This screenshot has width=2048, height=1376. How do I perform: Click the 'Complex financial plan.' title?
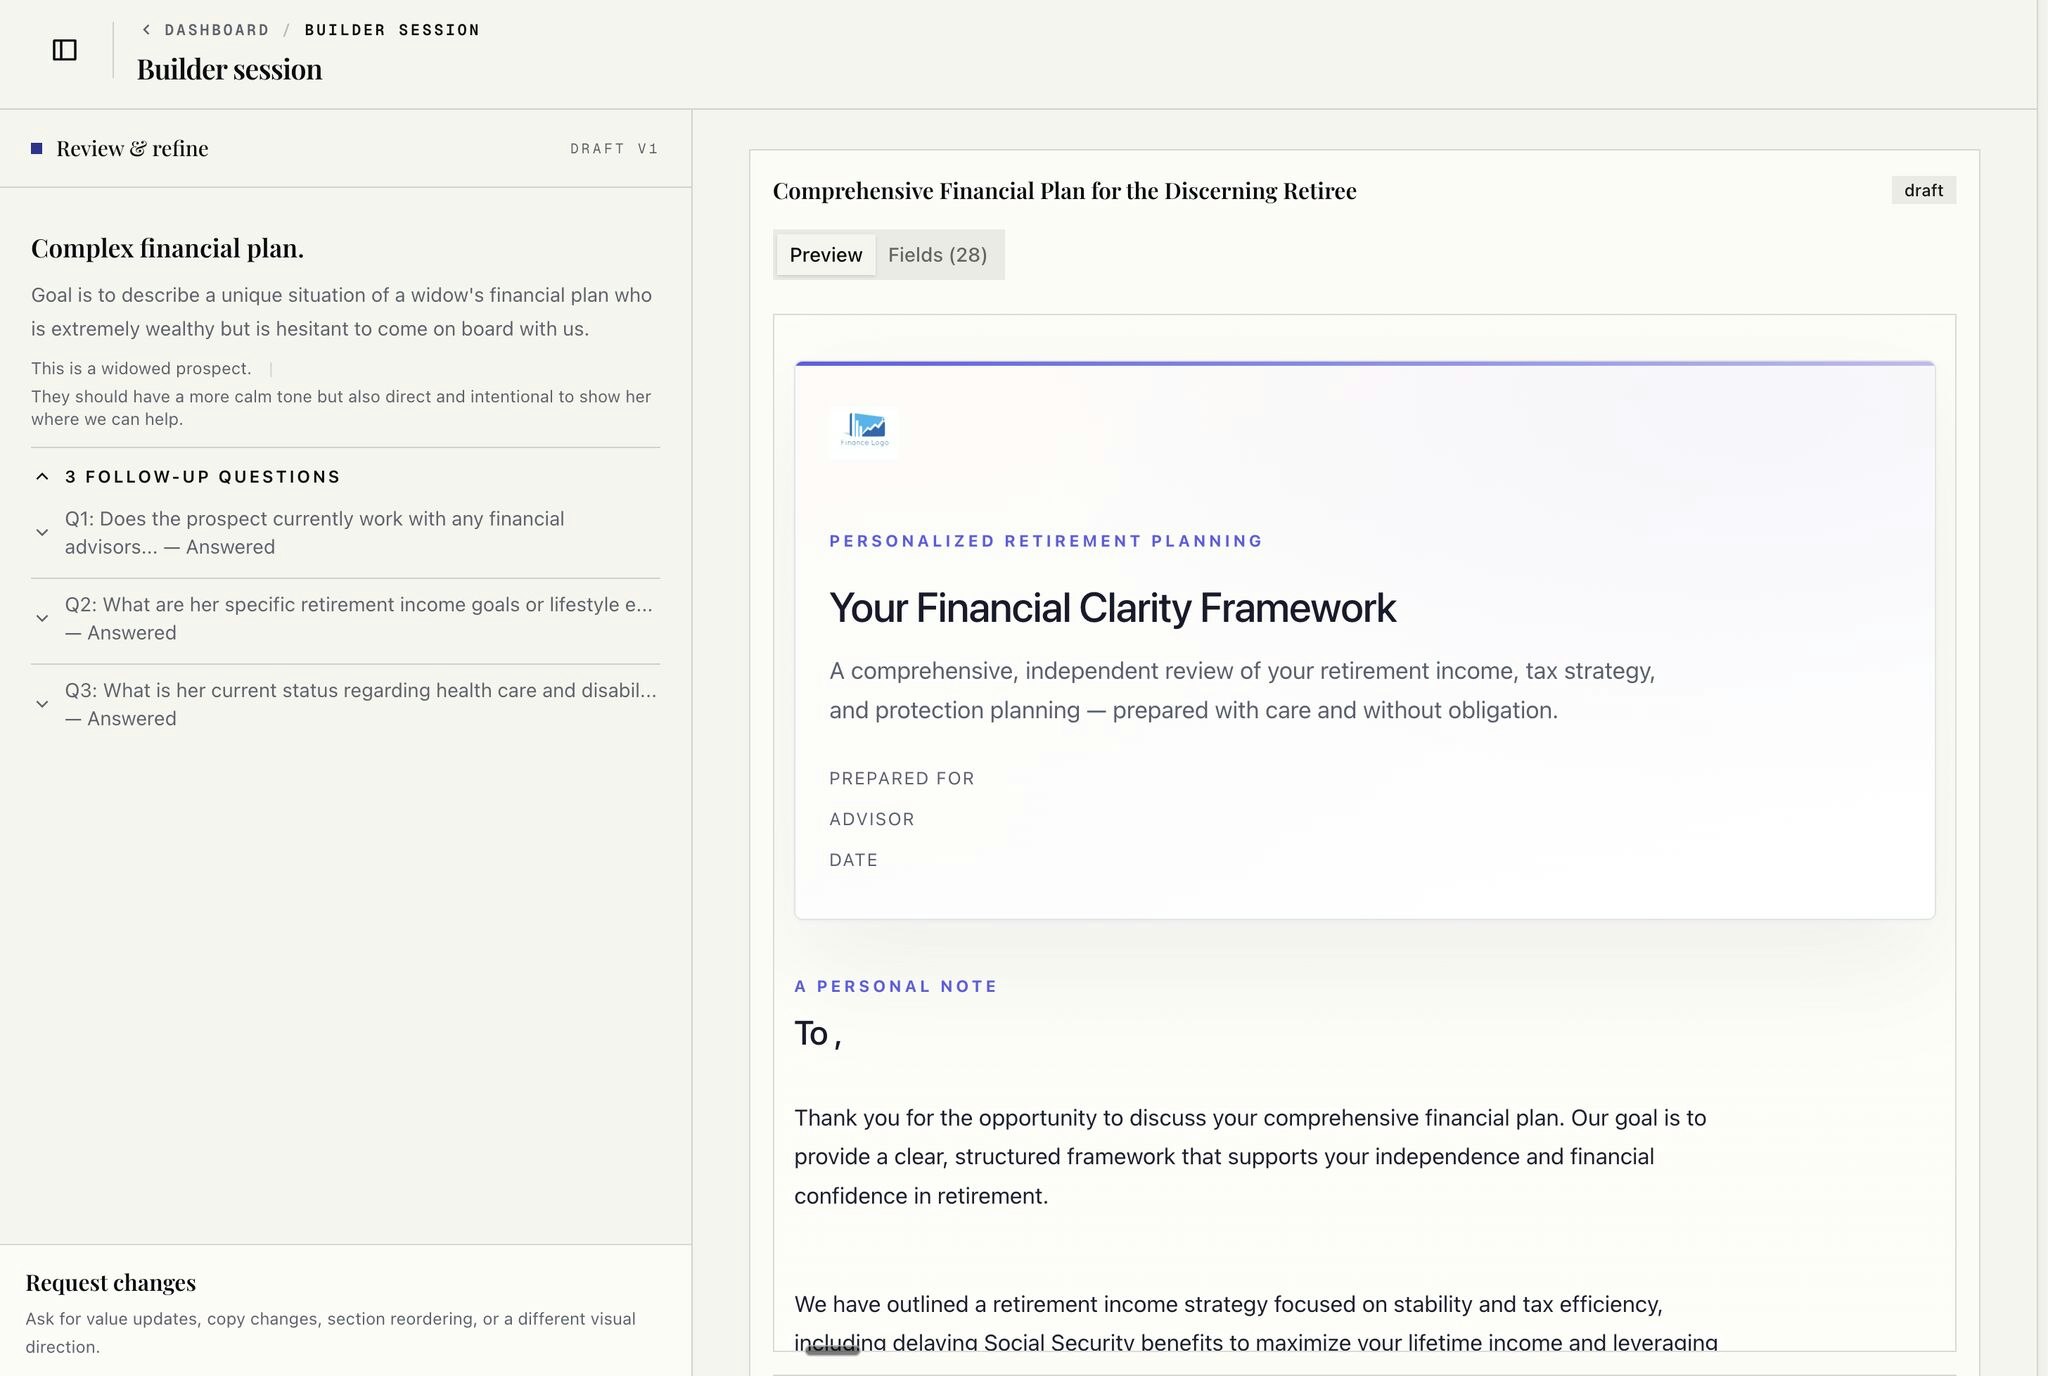(x=167, y=248)
